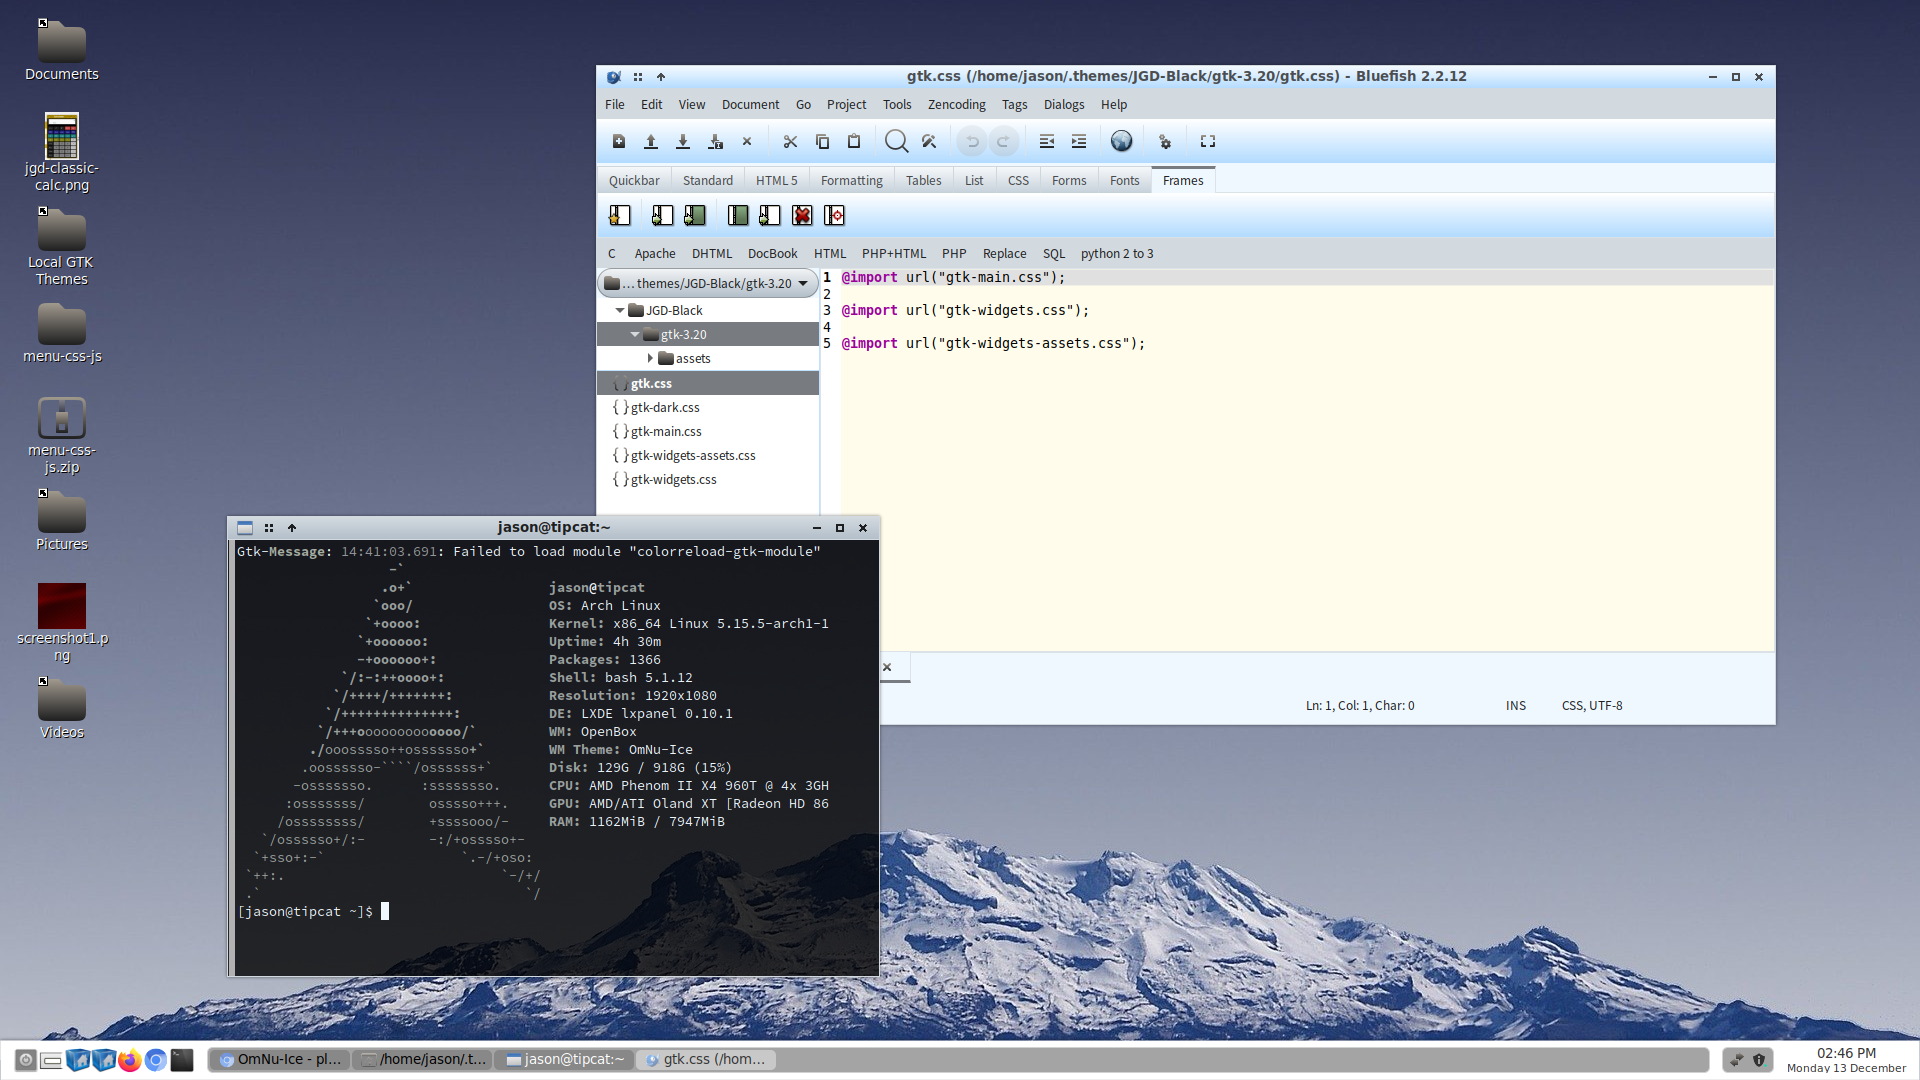Open the PHP+HTML snippets menu

pyautogui.click(x=894, y=254)
